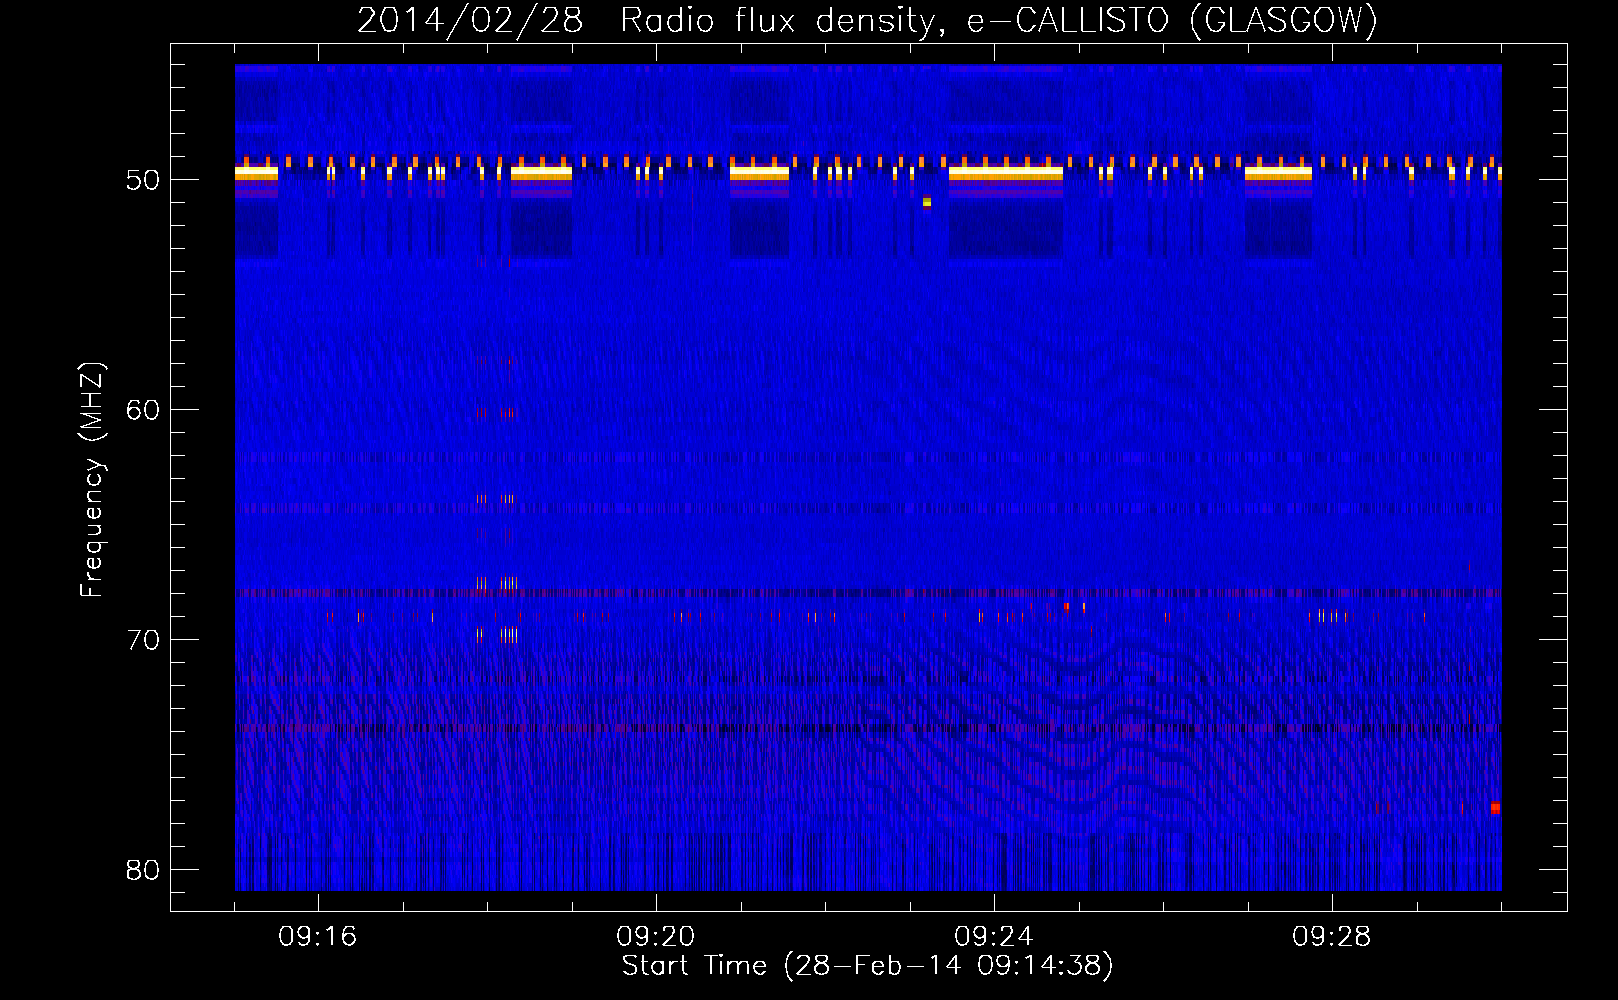
Task: Click the red spot near 77 MHz at right edge
Action: pos(1495,807)
